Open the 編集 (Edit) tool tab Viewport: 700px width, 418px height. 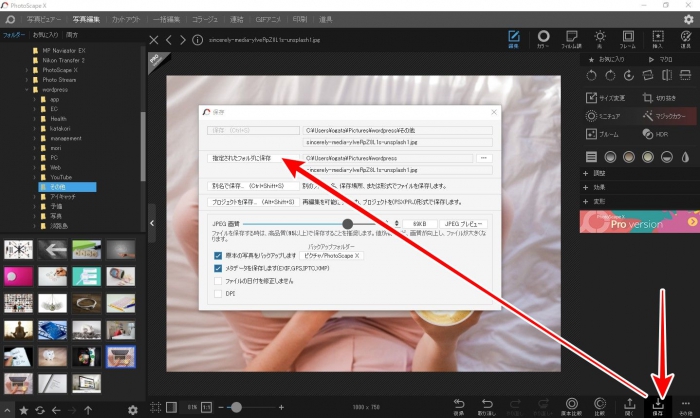[513, 39]
